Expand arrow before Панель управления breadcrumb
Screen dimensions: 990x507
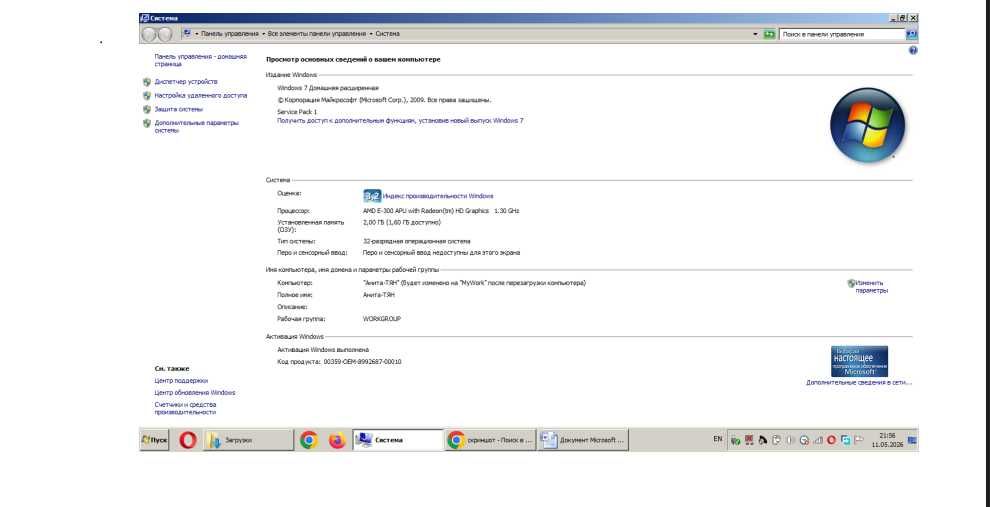[x=197, y=34]
